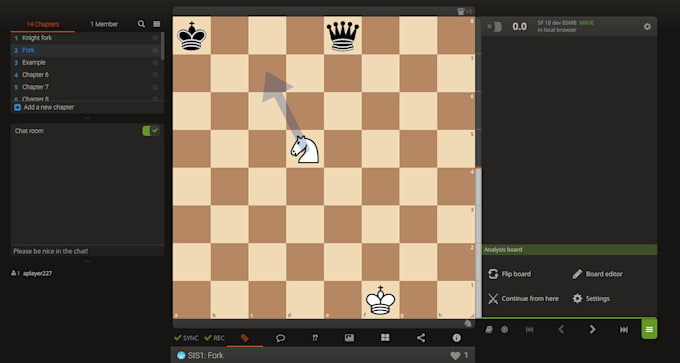Open the move annotation glyphs icon
The width and height of the screenshot is (680, 363).
[x=315, y=338]
